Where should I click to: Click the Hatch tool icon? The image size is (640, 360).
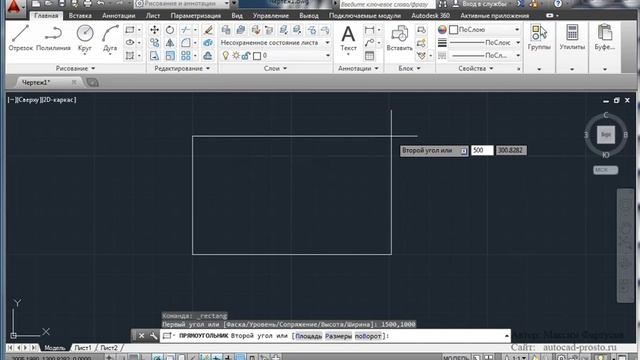point(130,56)
